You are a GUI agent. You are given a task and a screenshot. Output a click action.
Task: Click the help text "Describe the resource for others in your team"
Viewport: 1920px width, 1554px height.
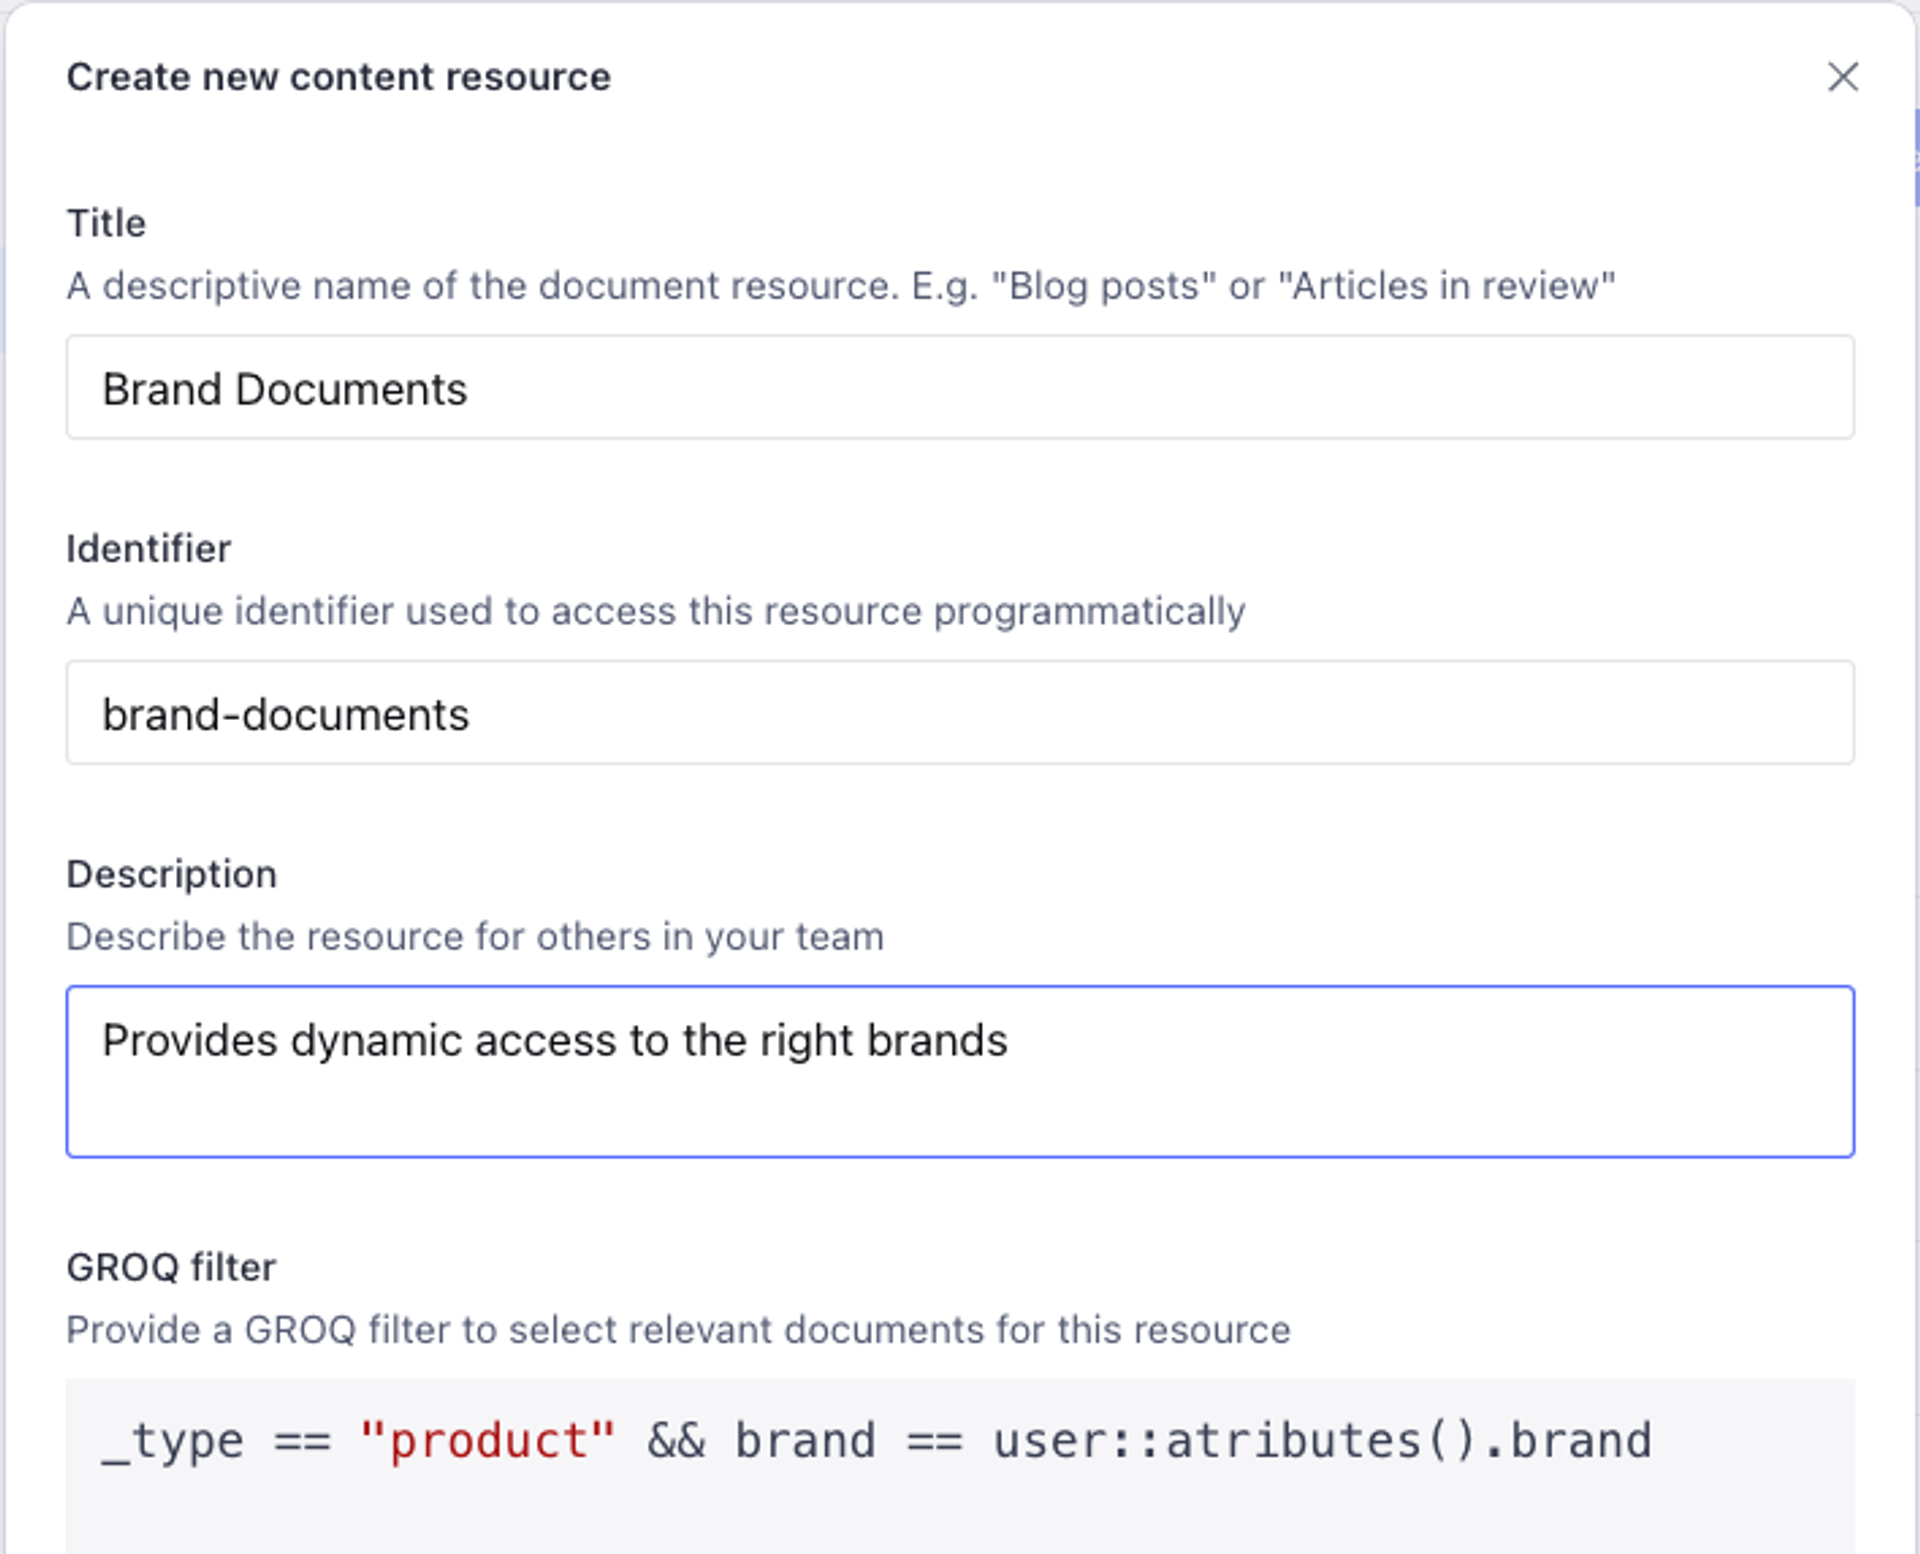pos(475,937)
